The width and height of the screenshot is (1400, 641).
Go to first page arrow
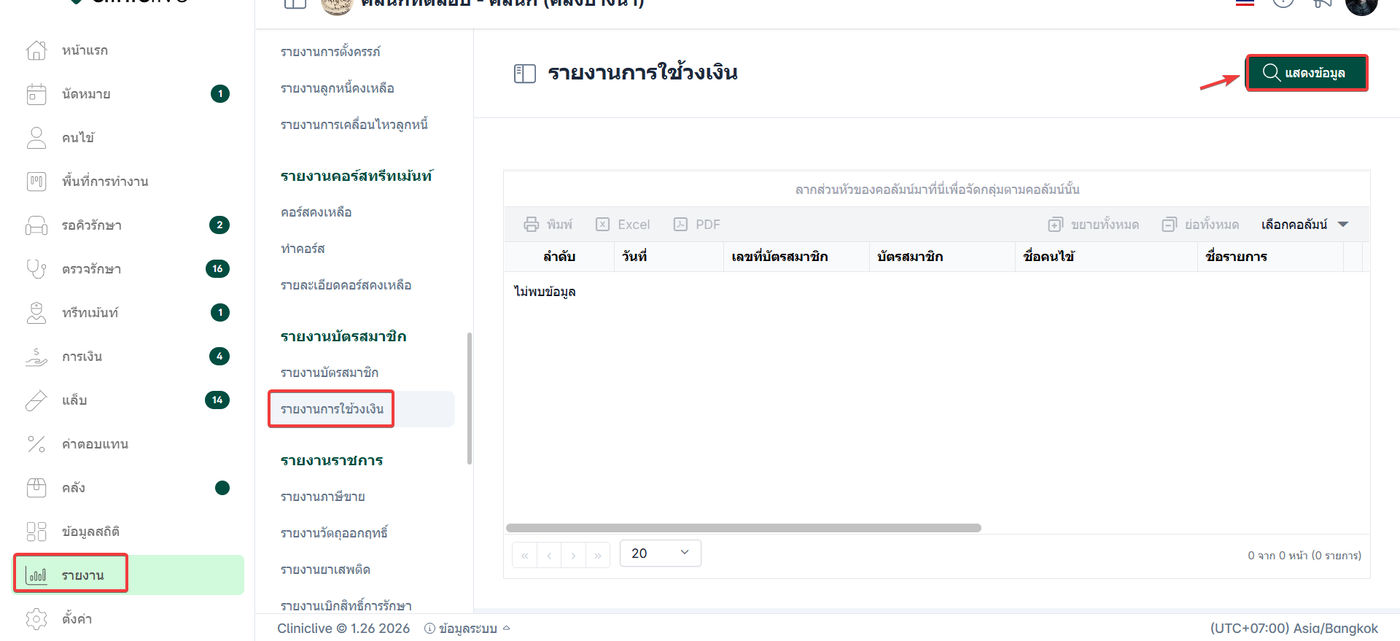tap(524, 554)
